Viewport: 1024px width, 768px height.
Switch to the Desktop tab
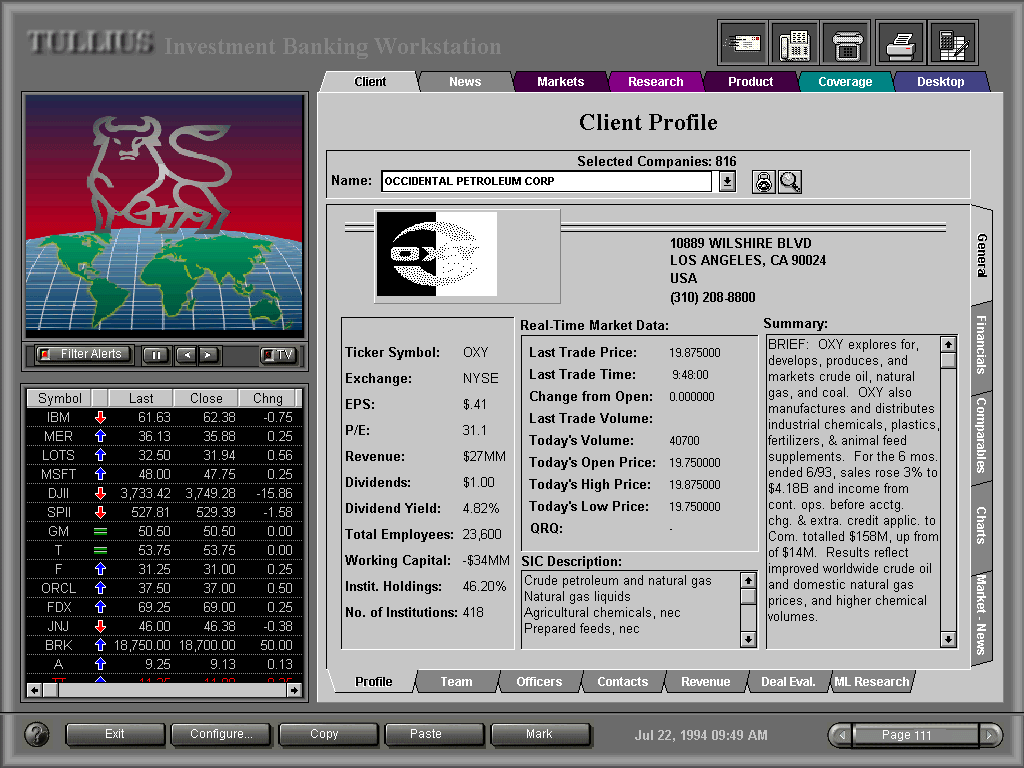(x=940, y=82)
